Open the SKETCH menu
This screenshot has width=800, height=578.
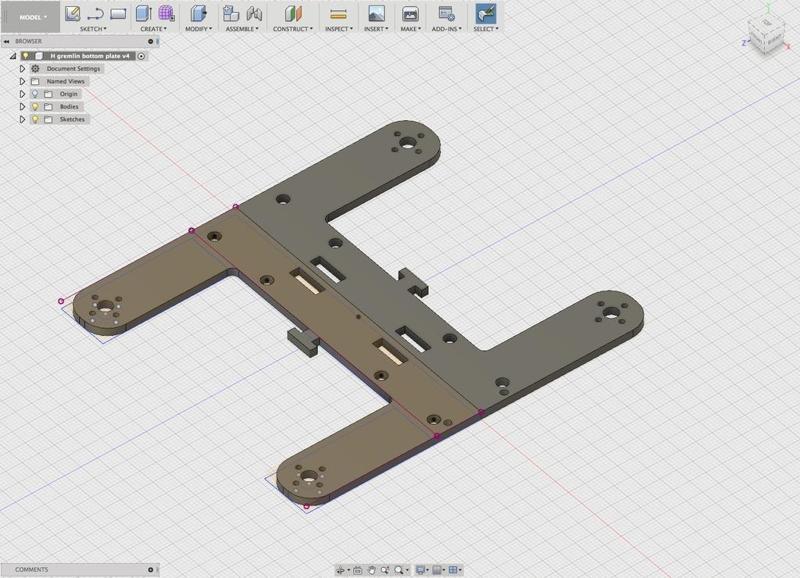93,29
